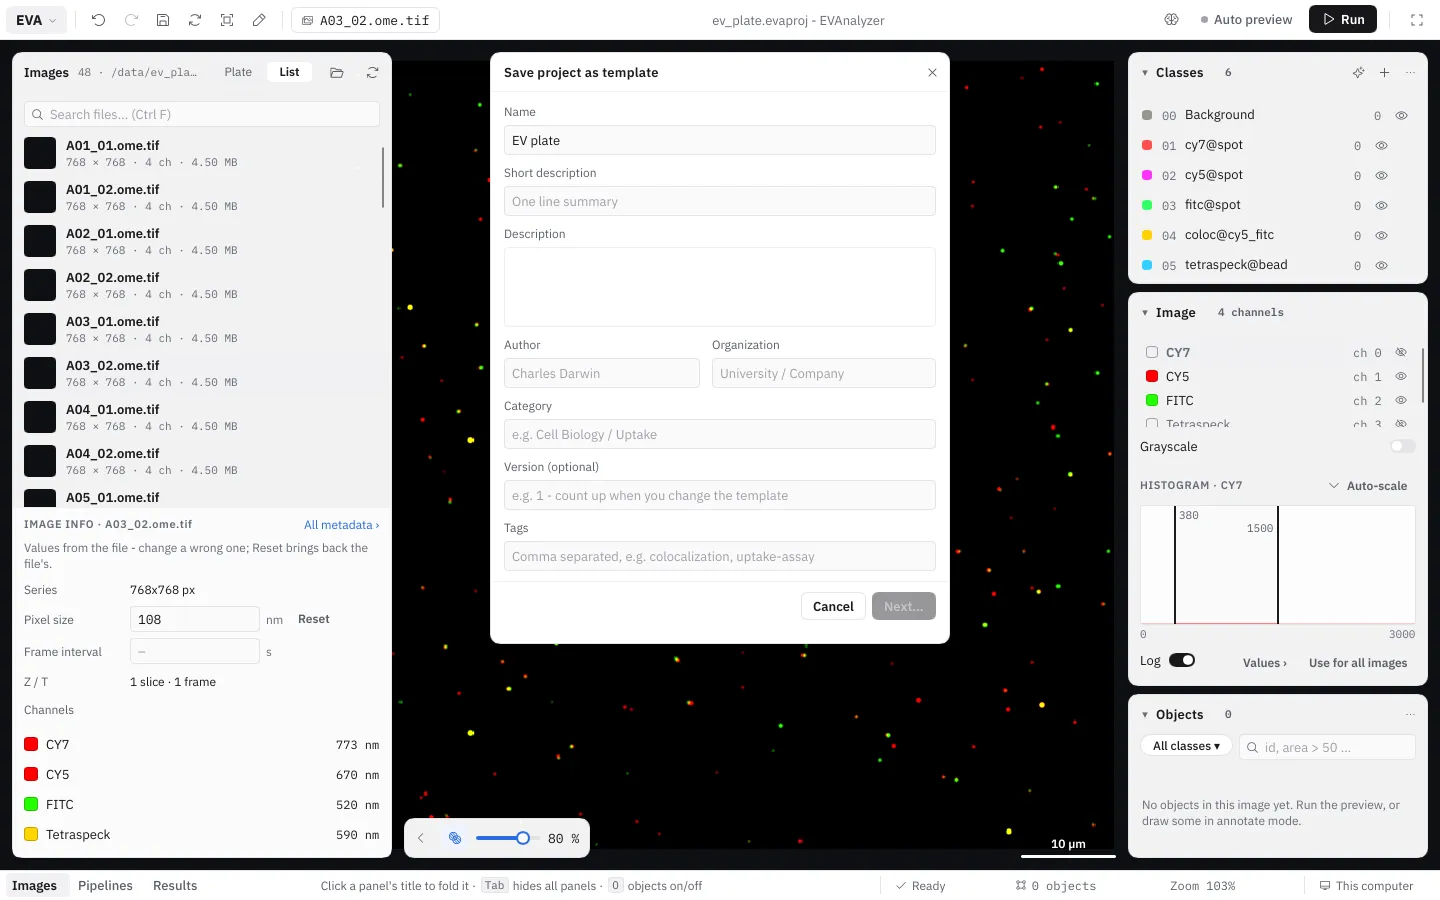Viewport: 1440px width, 900px height.
Task: Collapse the Objects panel triangle
Action: (x=1144, y=715)
